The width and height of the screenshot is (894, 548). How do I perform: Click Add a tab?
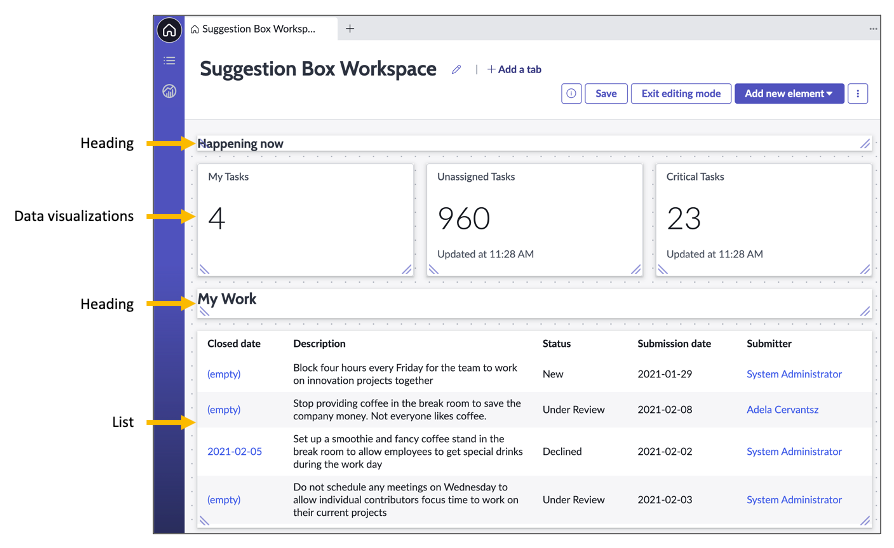[x=515, y=70]
